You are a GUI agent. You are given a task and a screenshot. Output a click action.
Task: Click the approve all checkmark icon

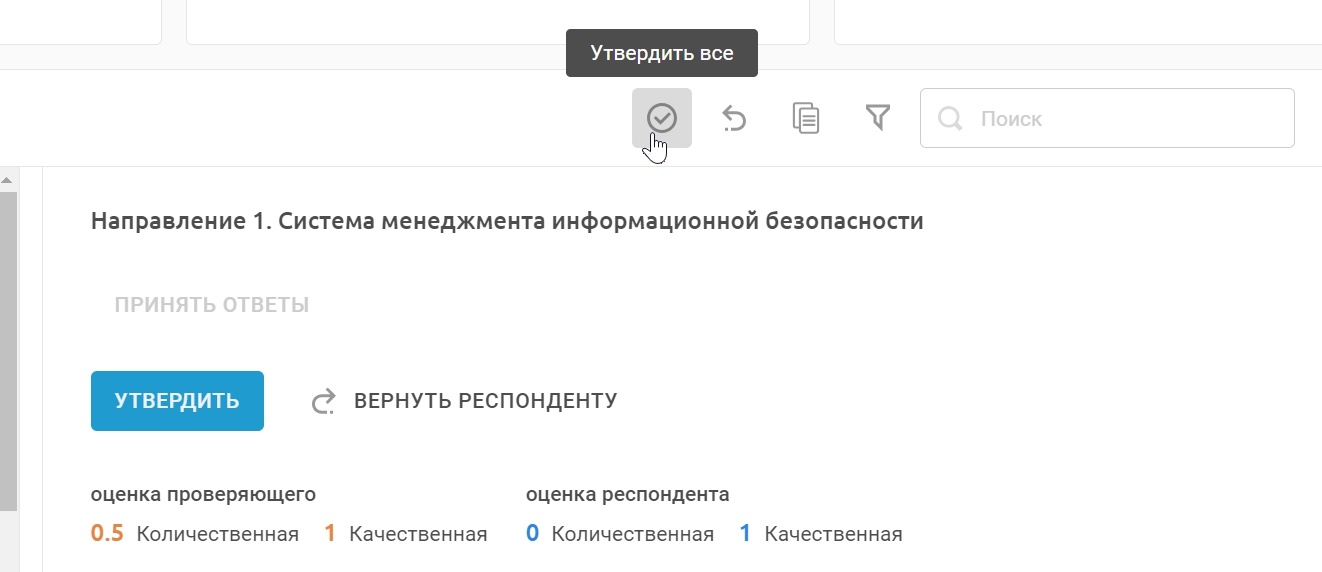(662, 118)
